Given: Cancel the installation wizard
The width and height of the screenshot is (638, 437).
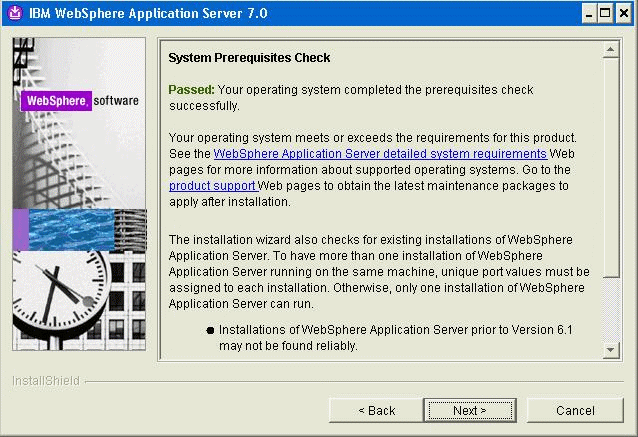Looking at the screenshot, I should tap(575, 410).
